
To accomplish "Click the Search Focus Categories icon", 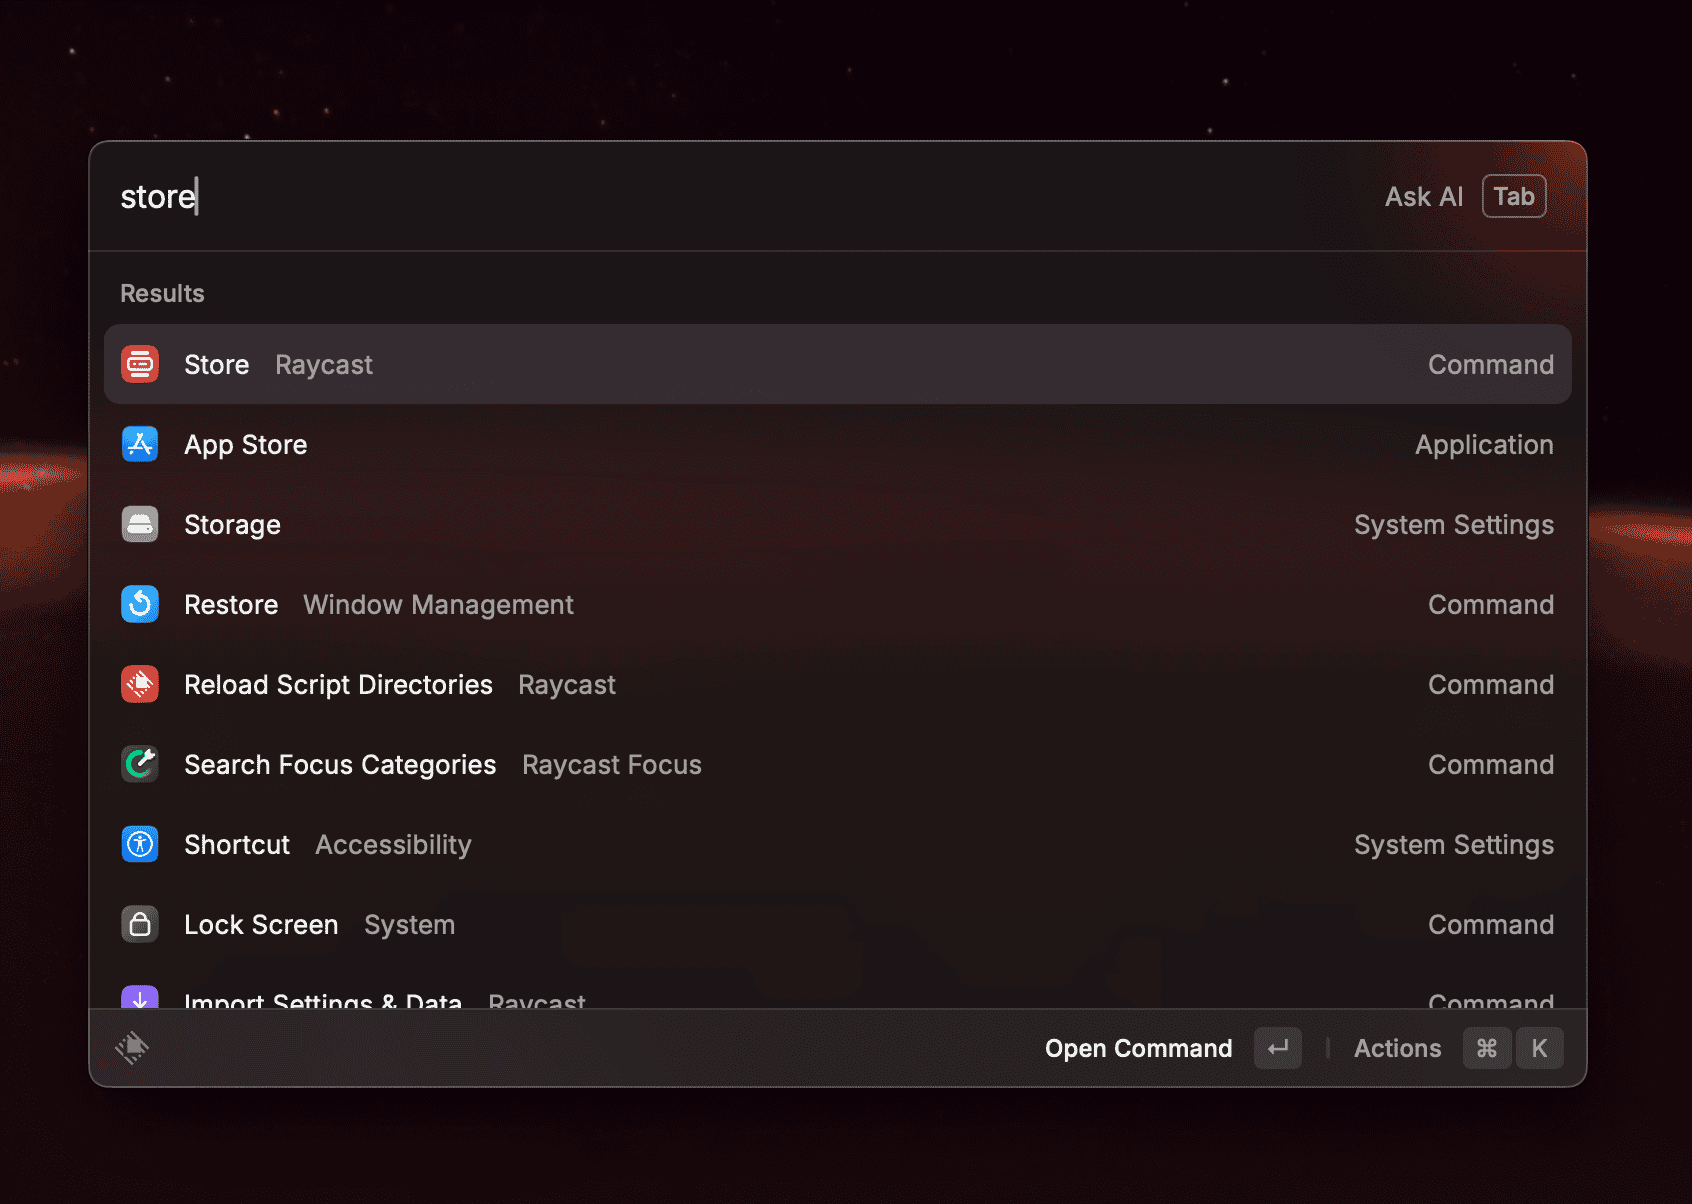I will 140,764.
